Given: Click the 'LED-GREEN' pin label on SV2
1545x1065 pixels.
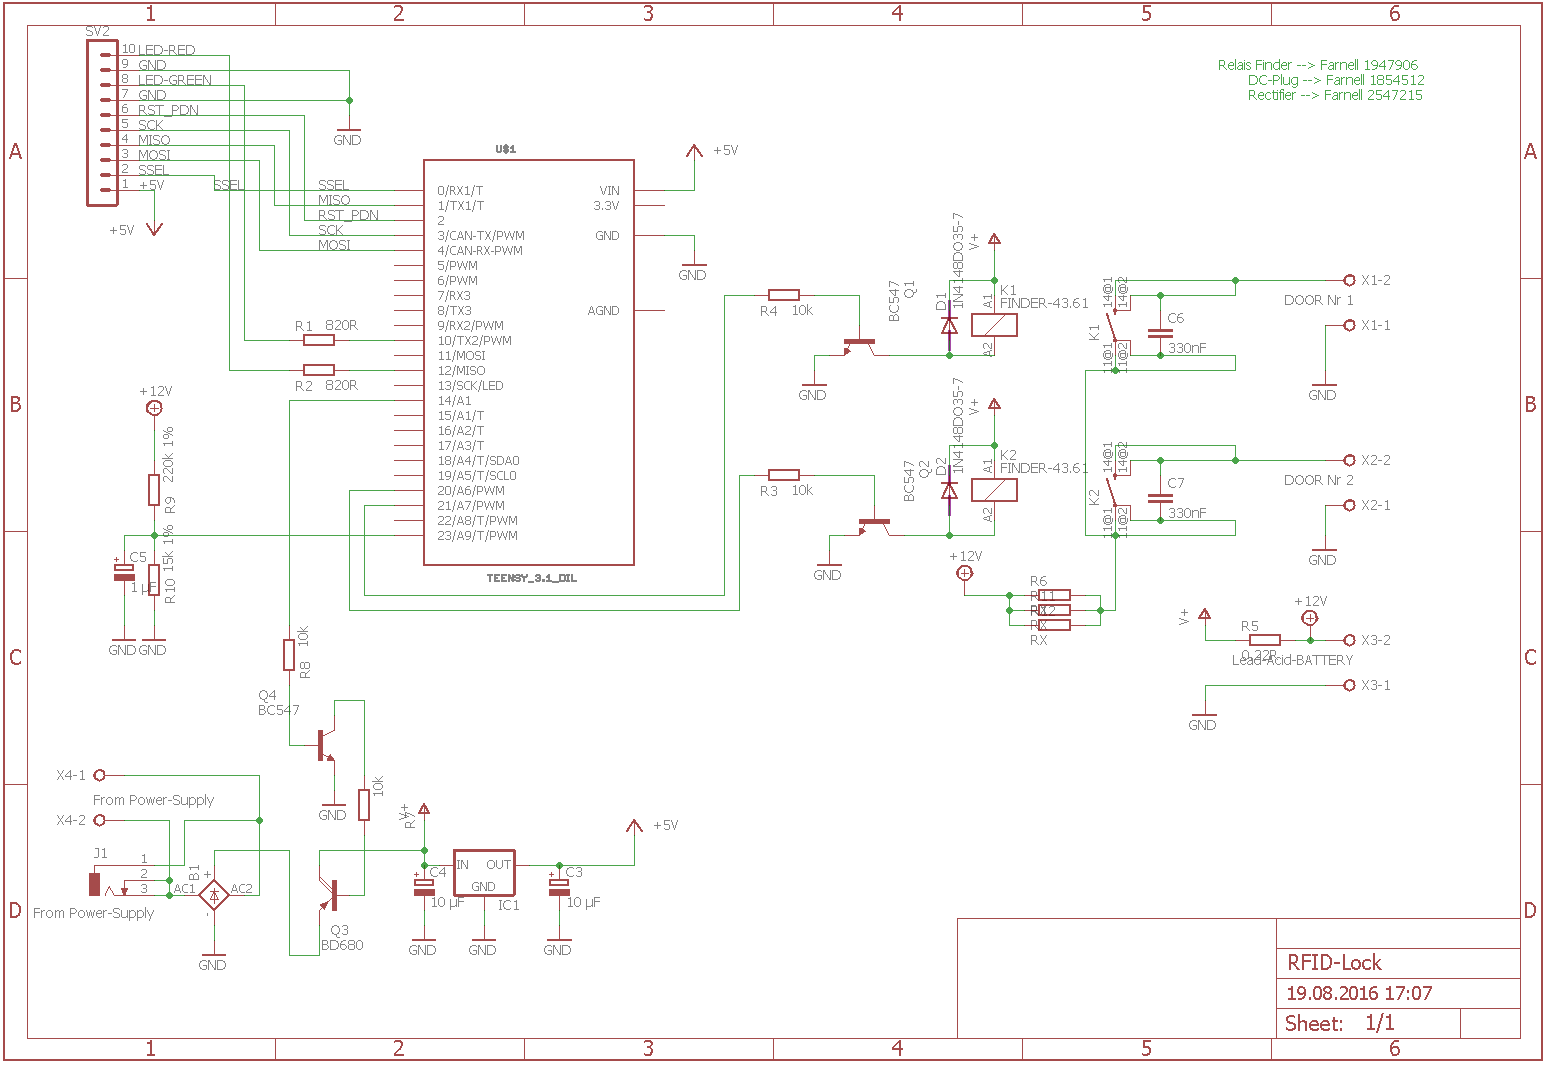Looking at the screenshot, I should coord(175,80).
